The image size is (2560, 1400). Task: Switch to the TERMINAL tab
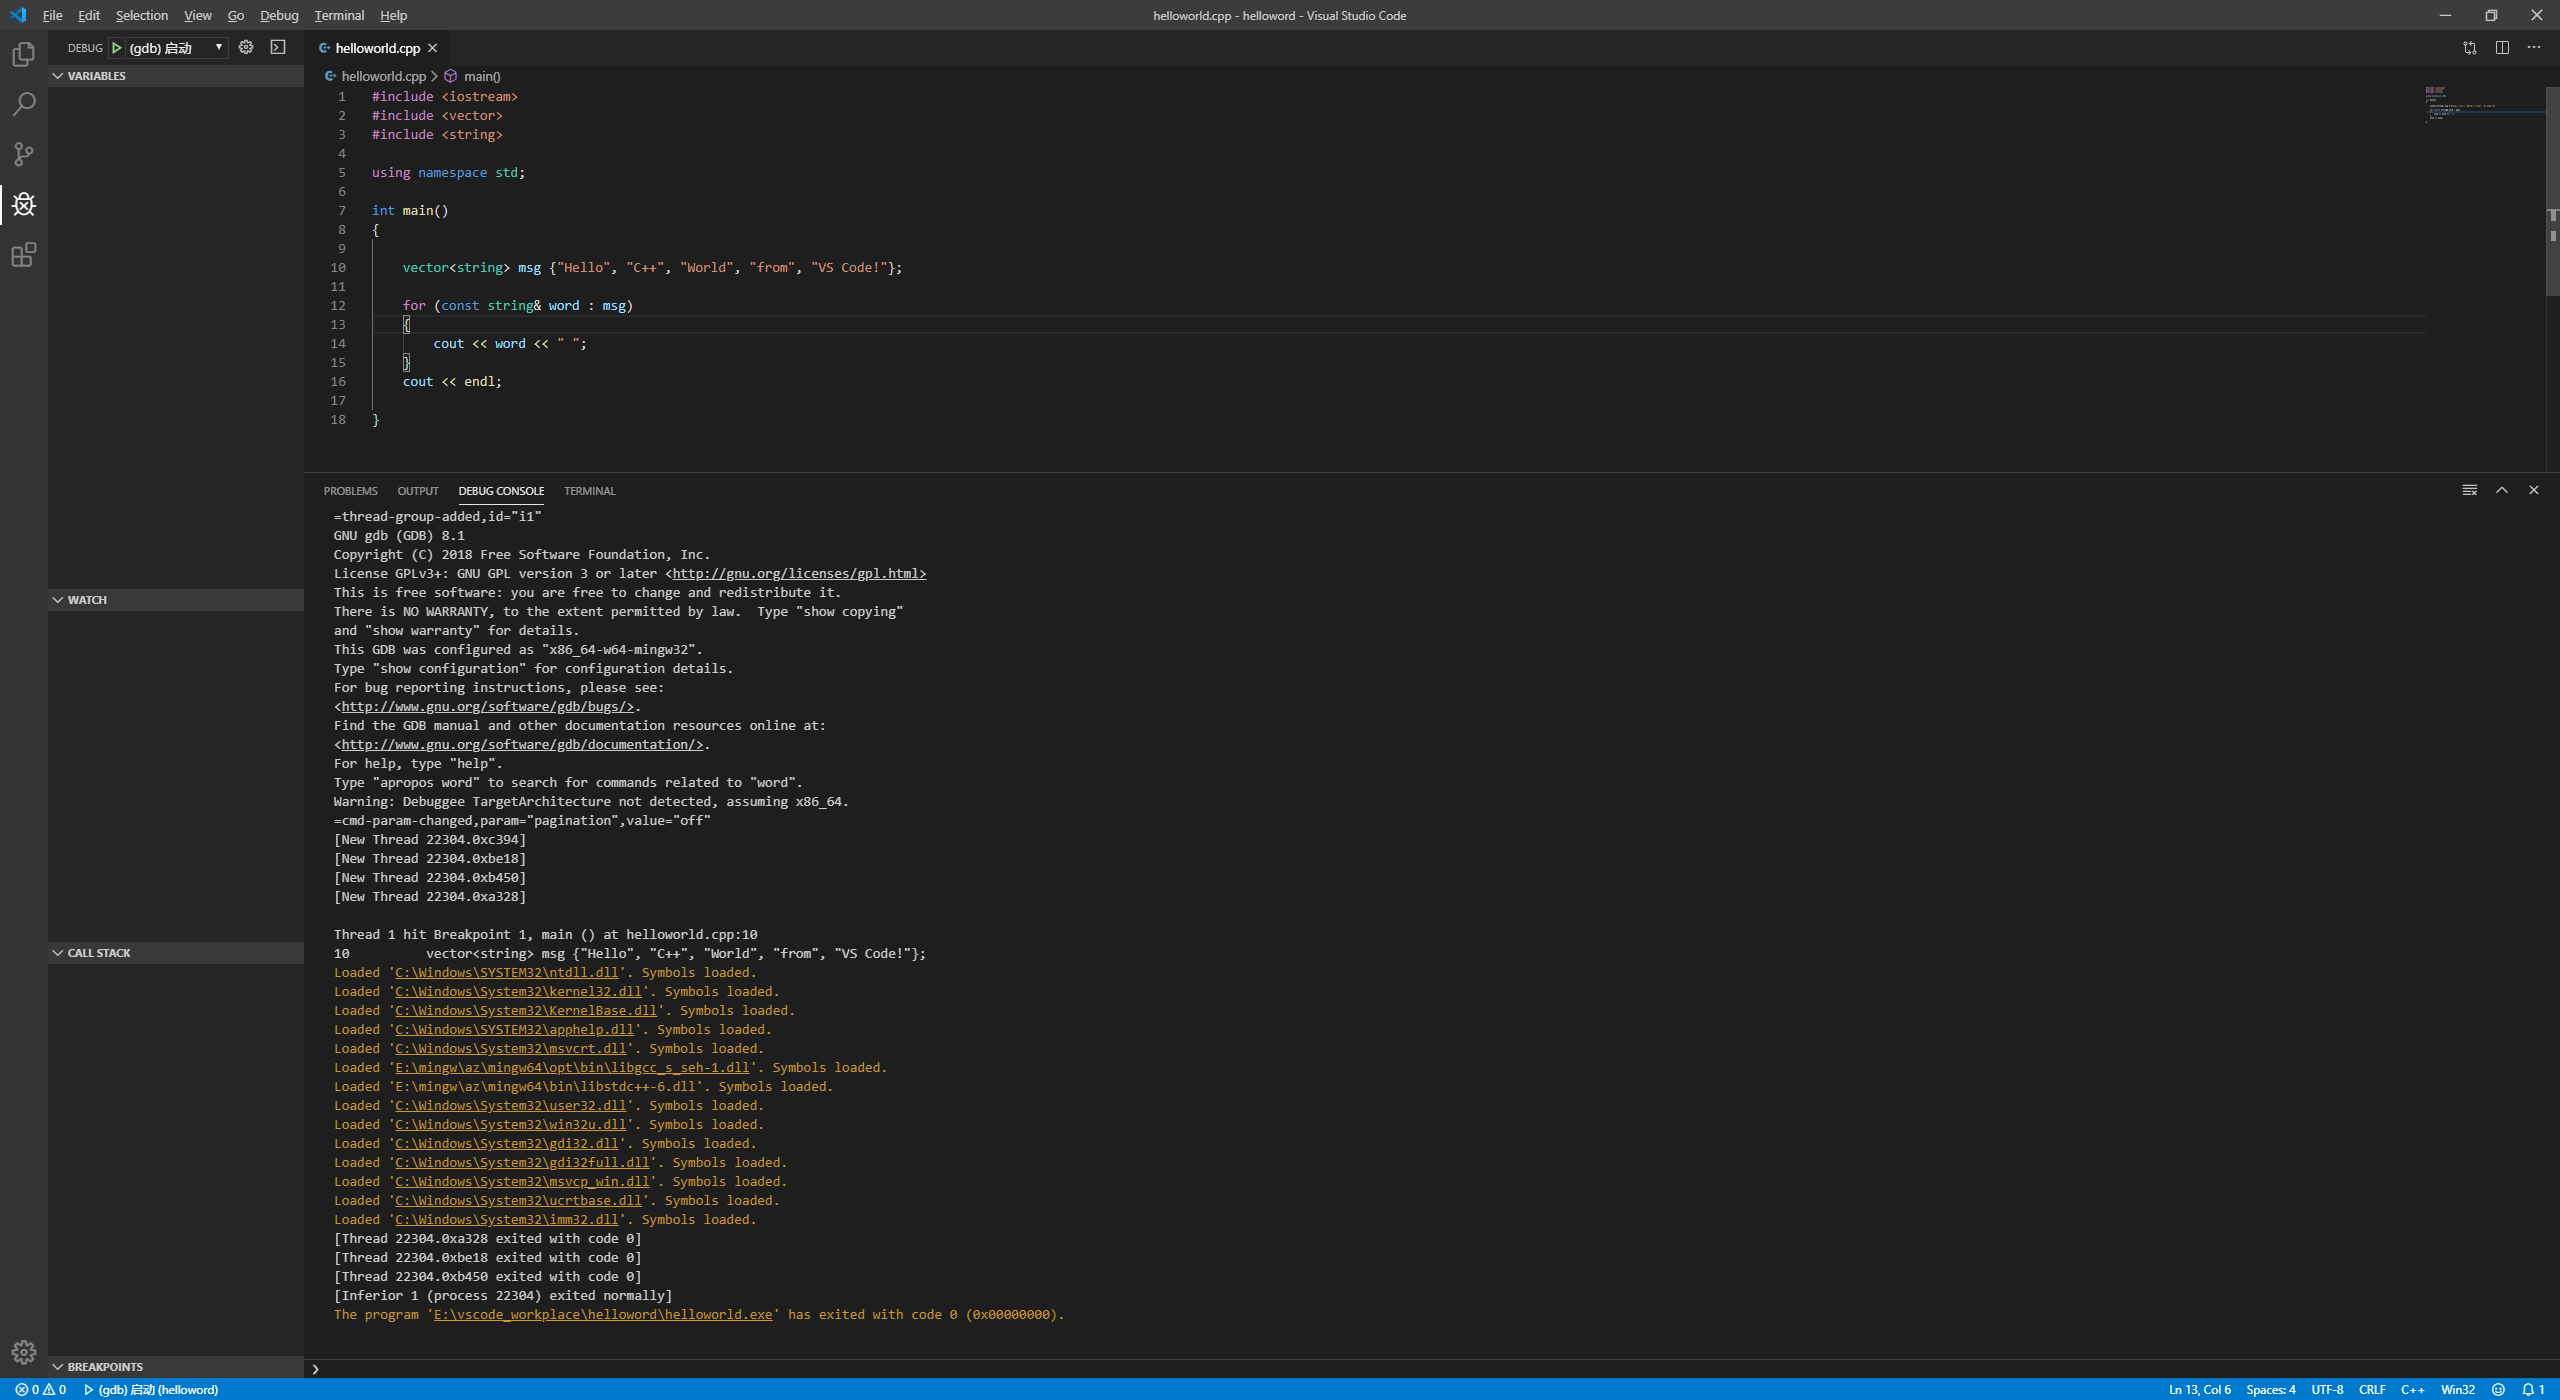pos(589,490)
